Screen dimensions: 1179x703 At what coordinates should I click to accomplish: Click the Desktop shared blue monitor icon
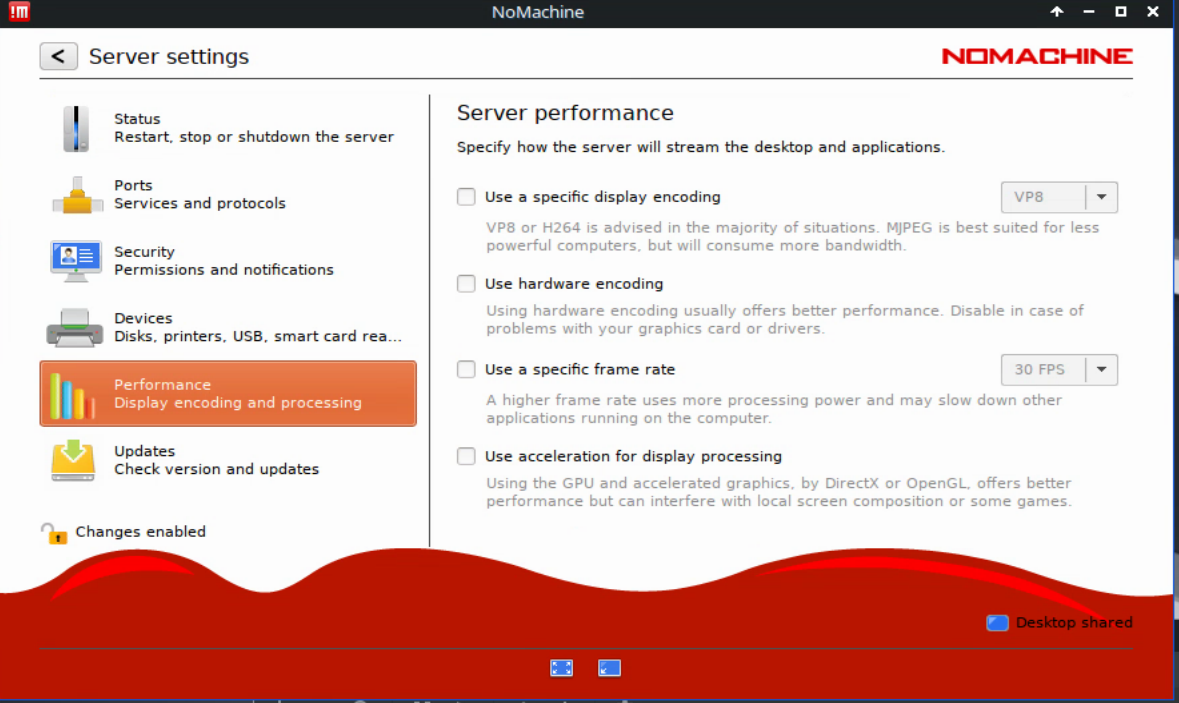pos(997,623)
